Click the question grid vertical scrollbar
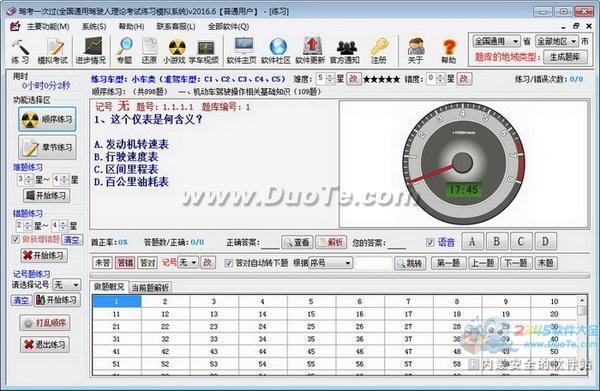 coord(582,335)
